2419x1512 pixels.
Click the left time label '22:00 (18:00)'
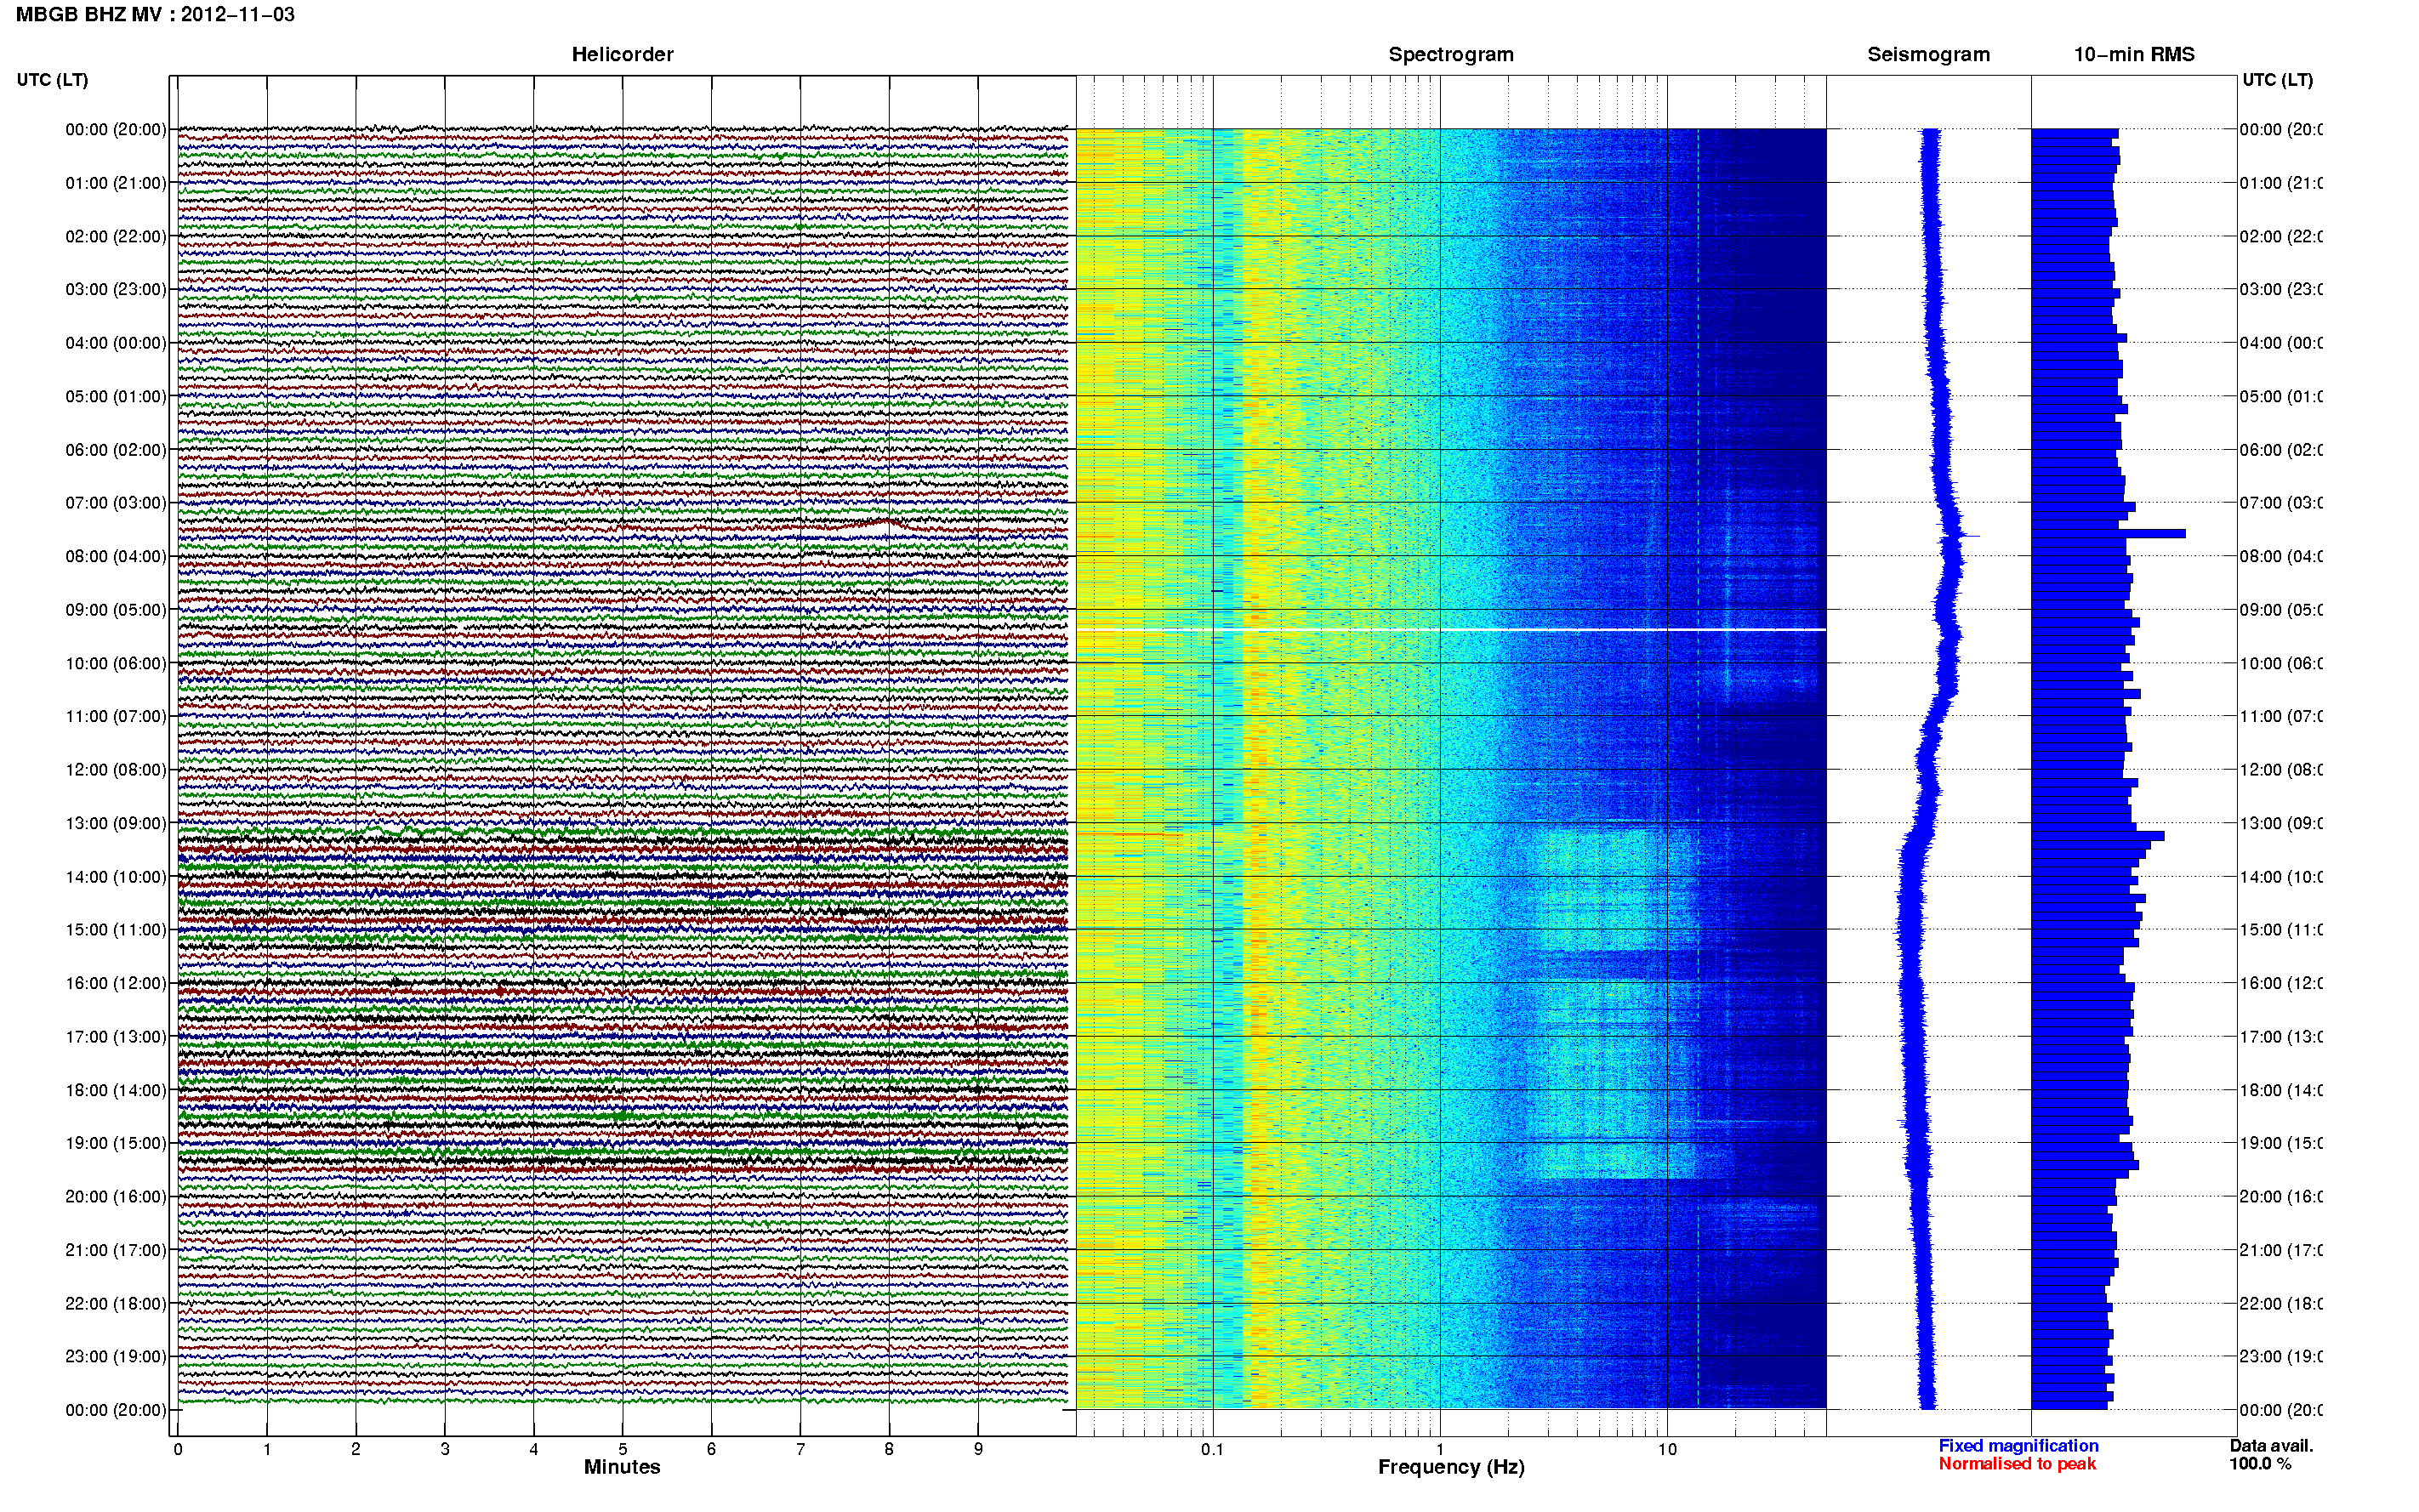[x=116, y=1304]
